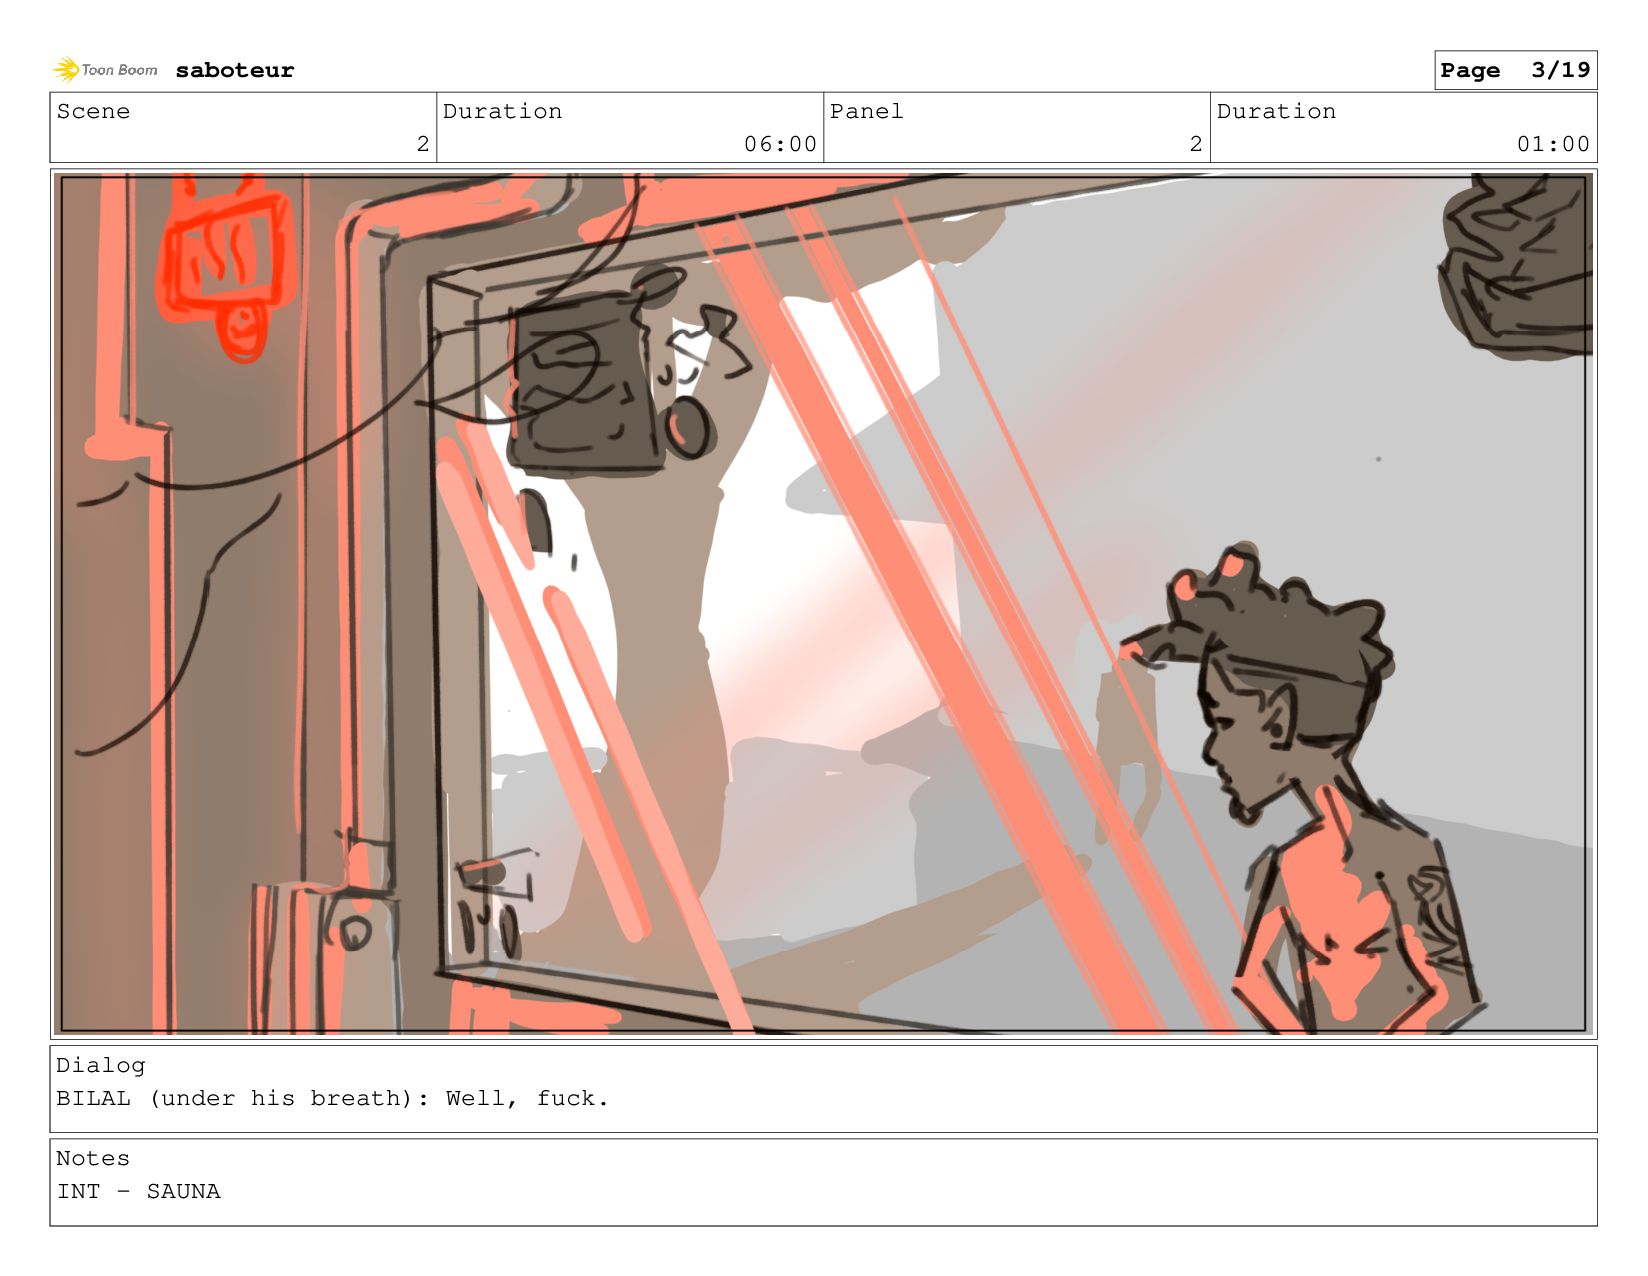Select the 'Scene' header label
Image resolution: width=1648 pixels, height=1276 pixels.
tap(93, 111)
